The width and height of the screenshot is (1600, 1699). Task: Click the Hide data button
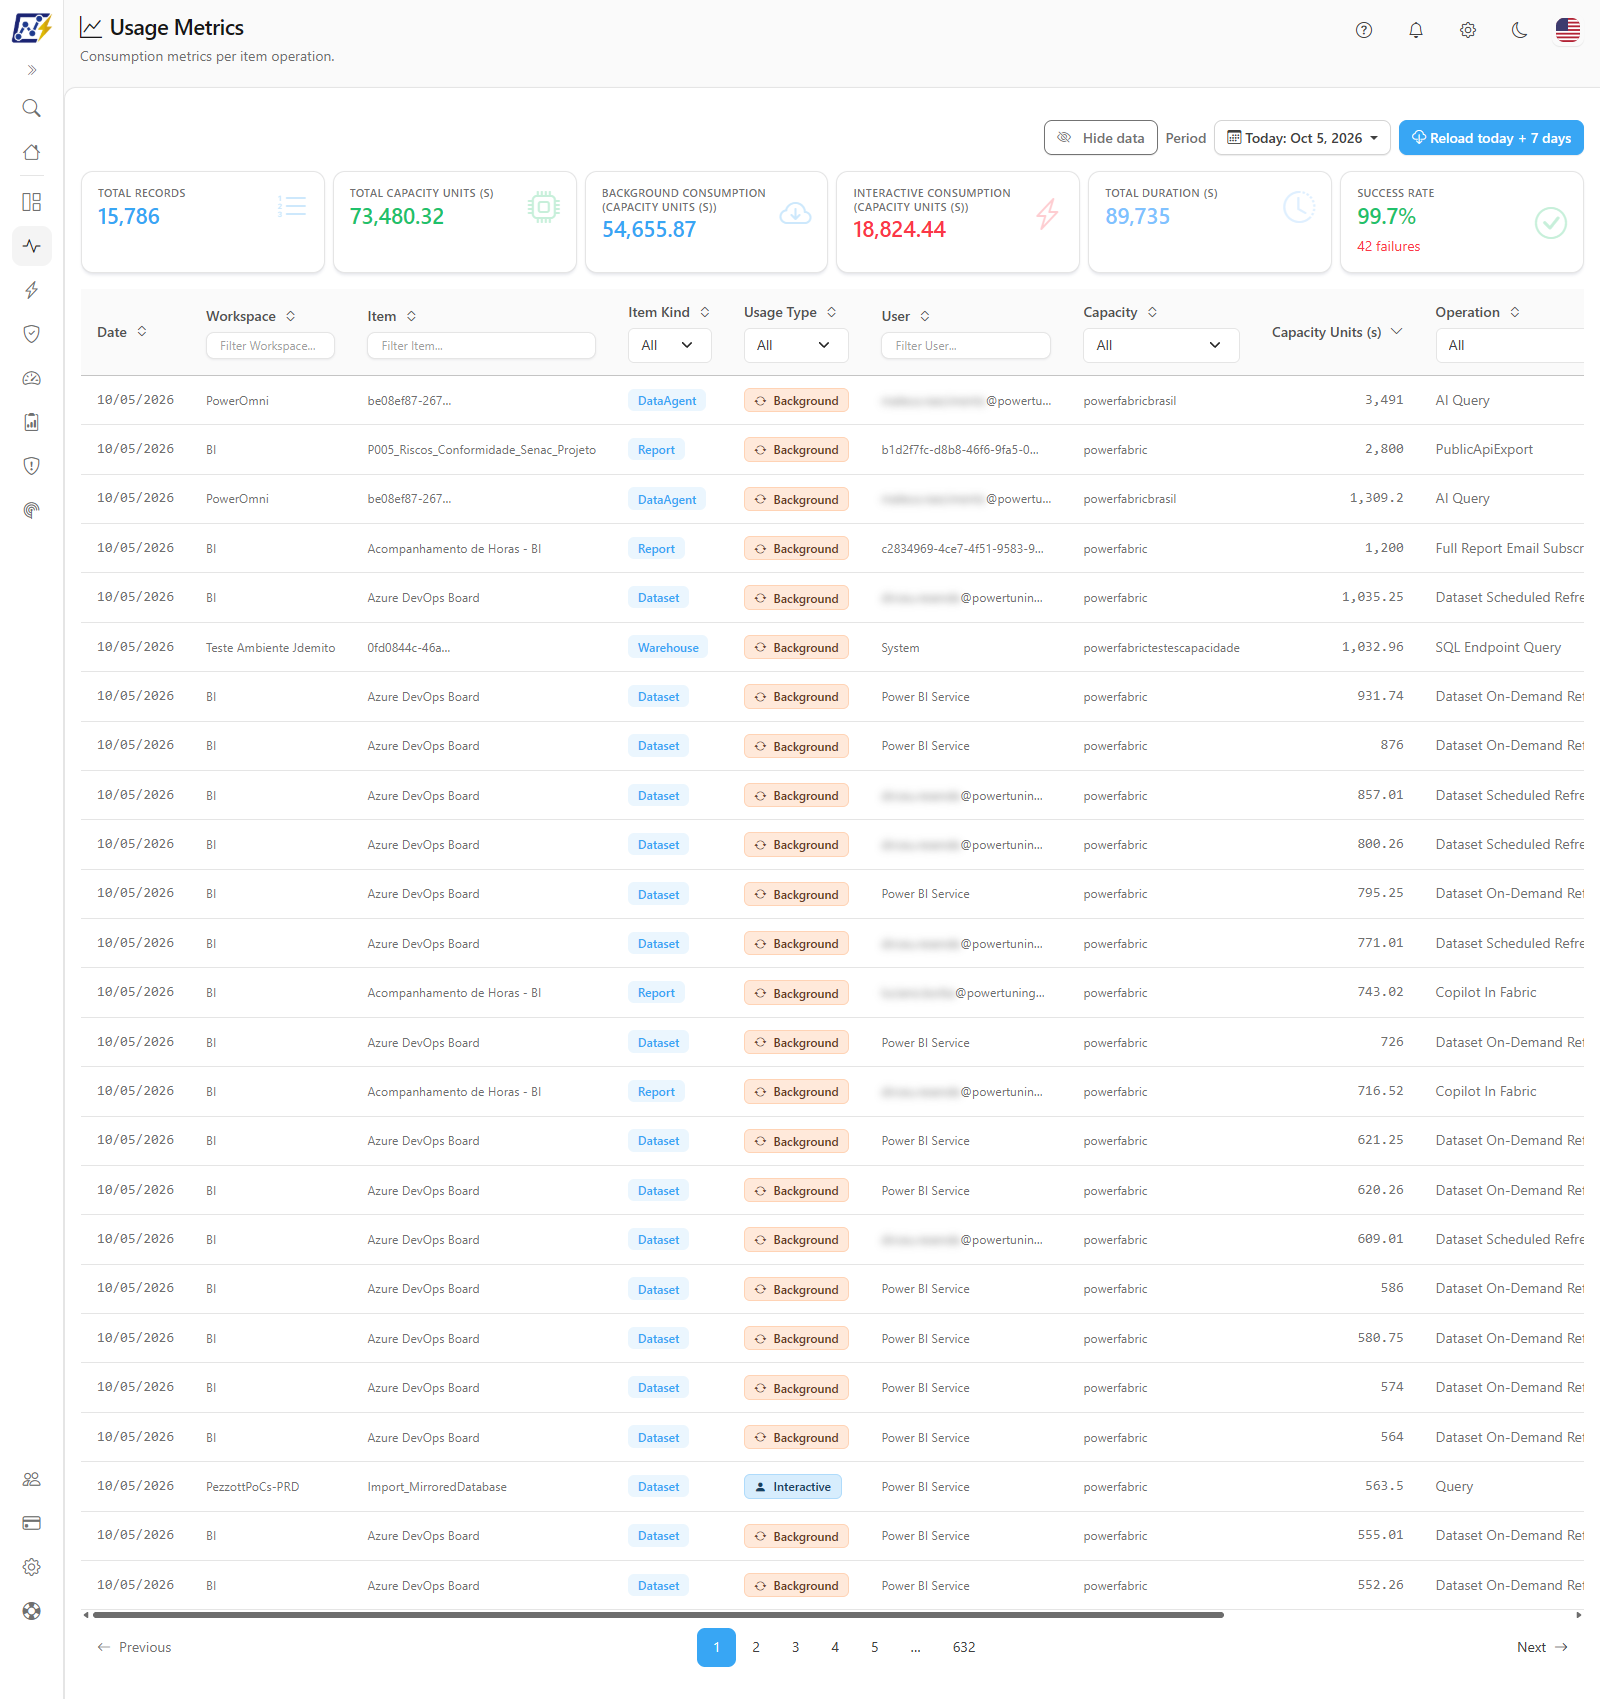1101,138
